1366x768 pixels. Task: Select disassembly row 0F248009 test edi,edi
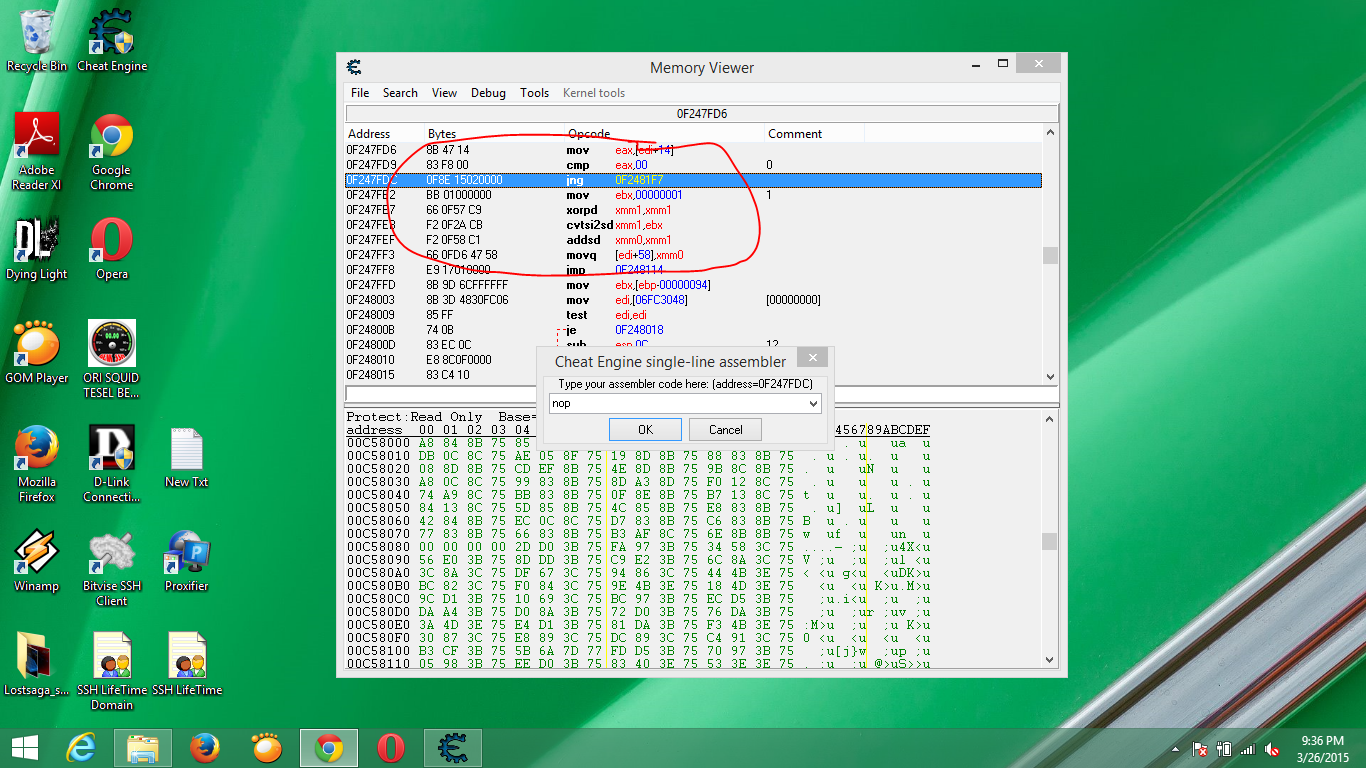[694, 315]
